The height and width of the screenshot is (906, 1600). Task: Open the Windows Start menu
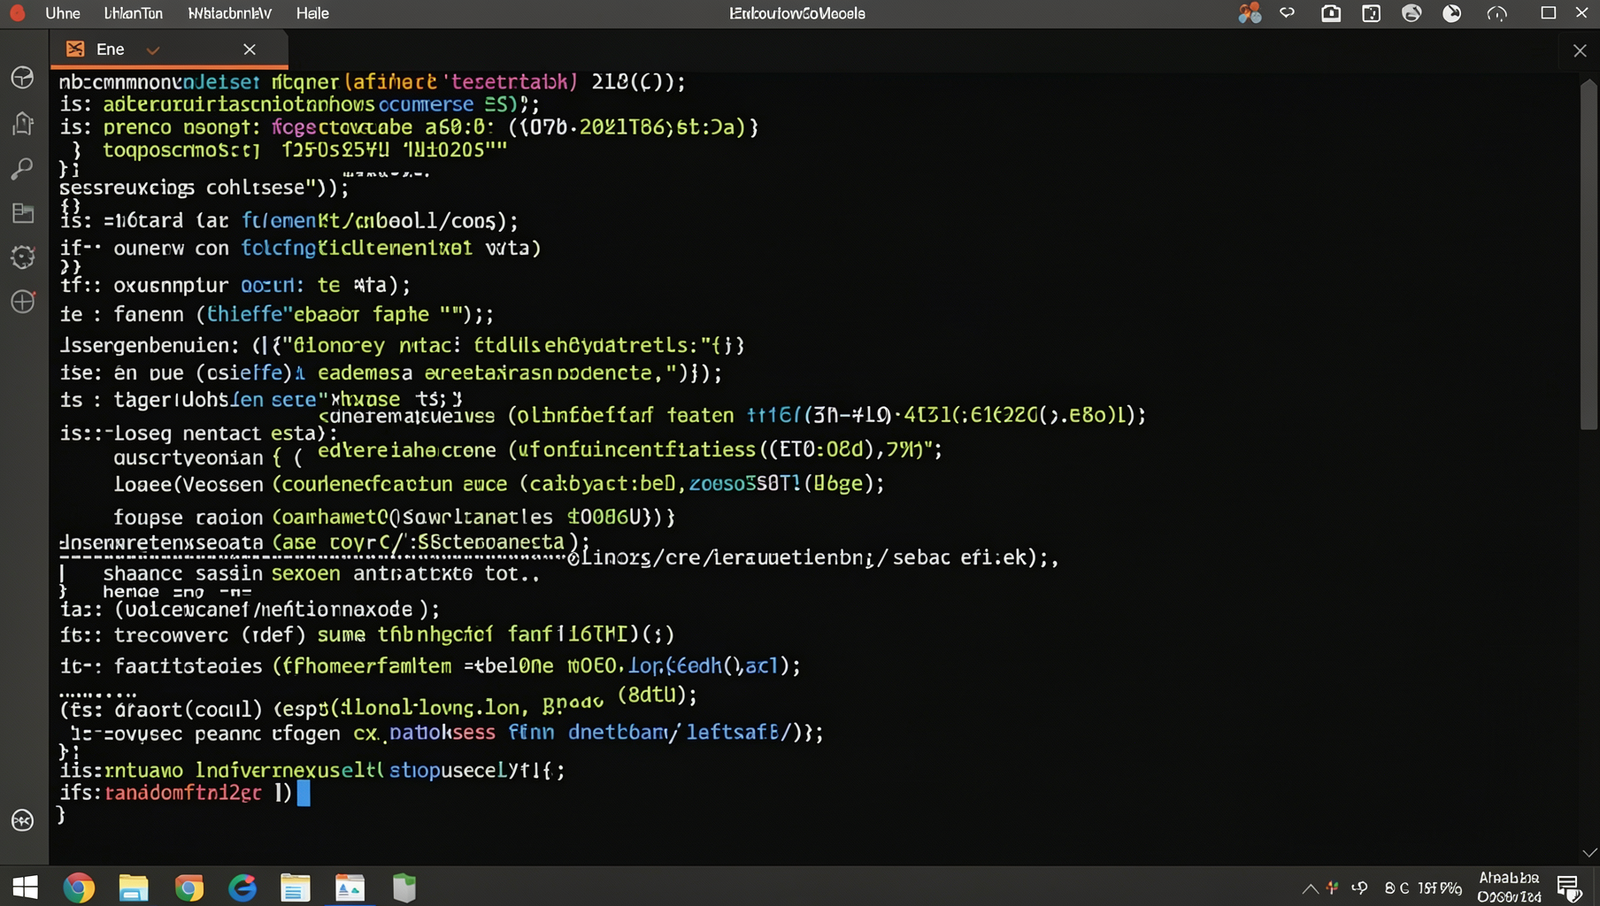click(25, 887)
